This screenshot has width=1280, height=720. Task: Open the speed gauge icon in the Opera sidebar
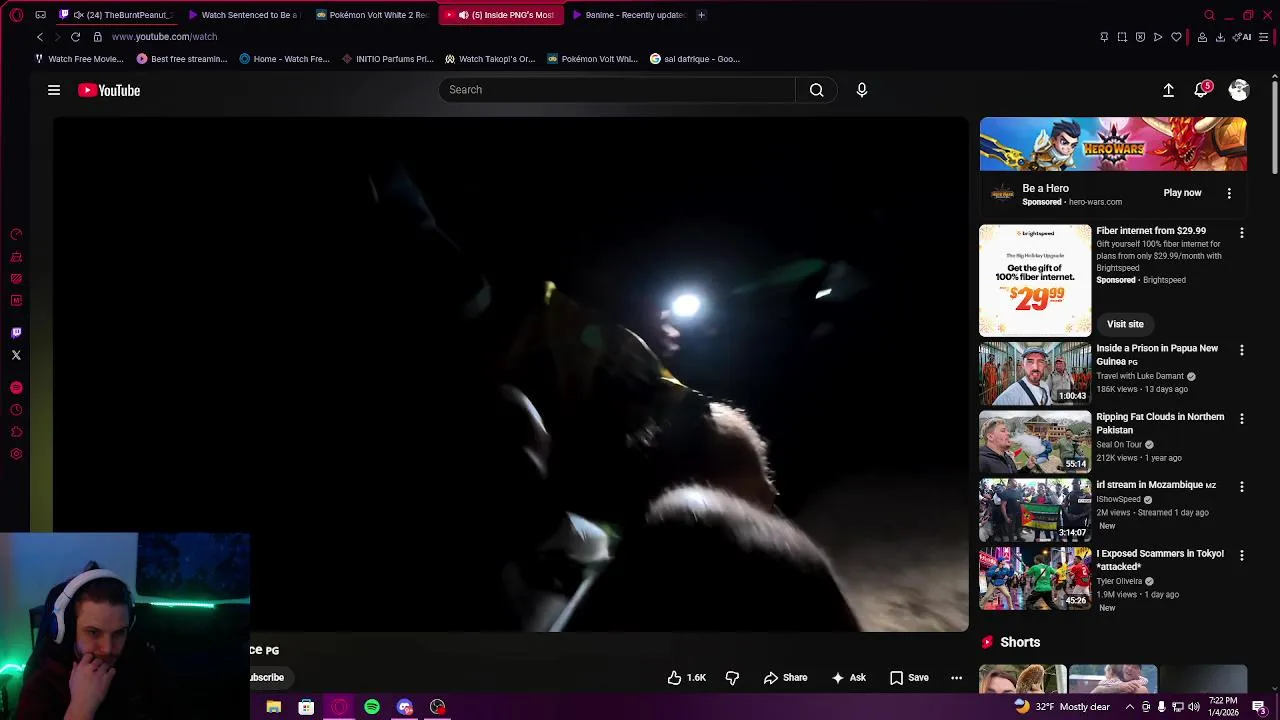pos(16,235)
